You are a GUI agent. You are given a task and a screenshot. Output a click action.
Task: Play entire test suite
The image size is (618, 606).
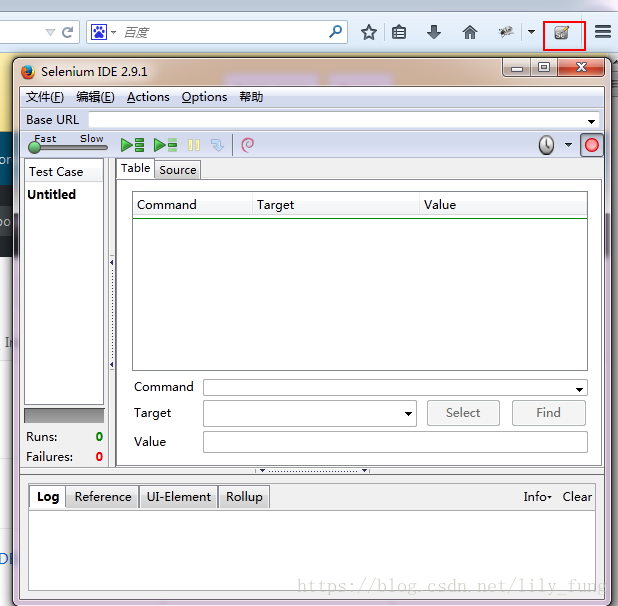point(132,145)
